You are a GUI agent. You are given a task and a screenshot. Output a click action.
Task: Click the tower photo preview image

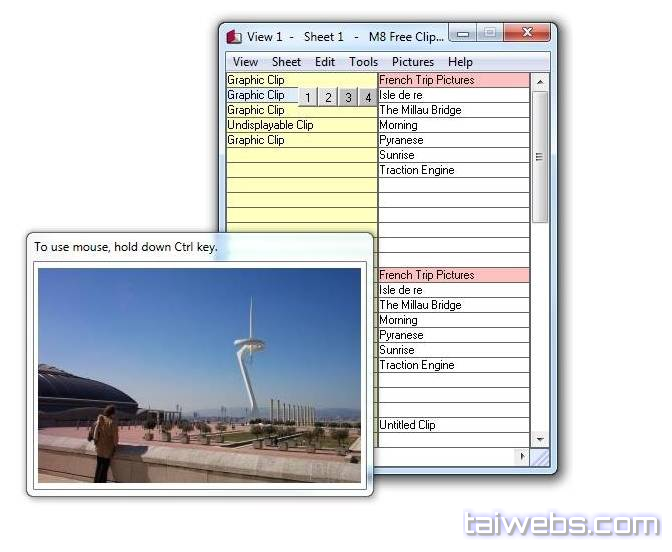pos(199,375)
